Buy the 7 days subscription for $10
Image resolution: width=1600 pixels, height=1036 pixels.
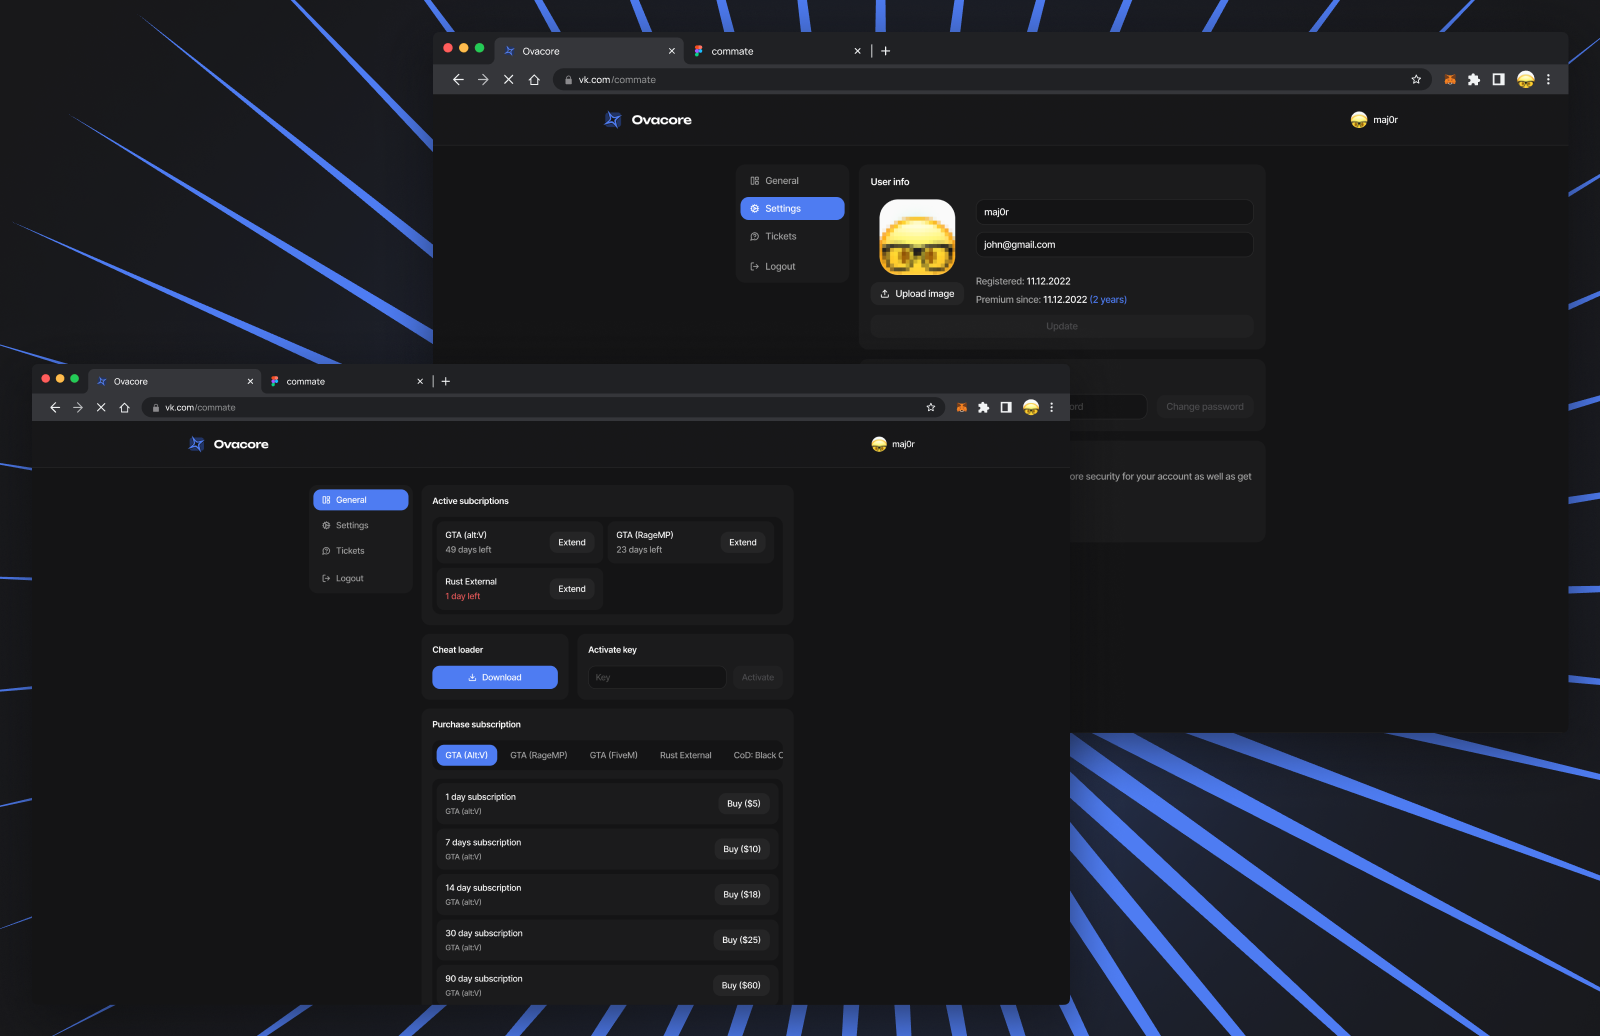(x=742, y=849)
